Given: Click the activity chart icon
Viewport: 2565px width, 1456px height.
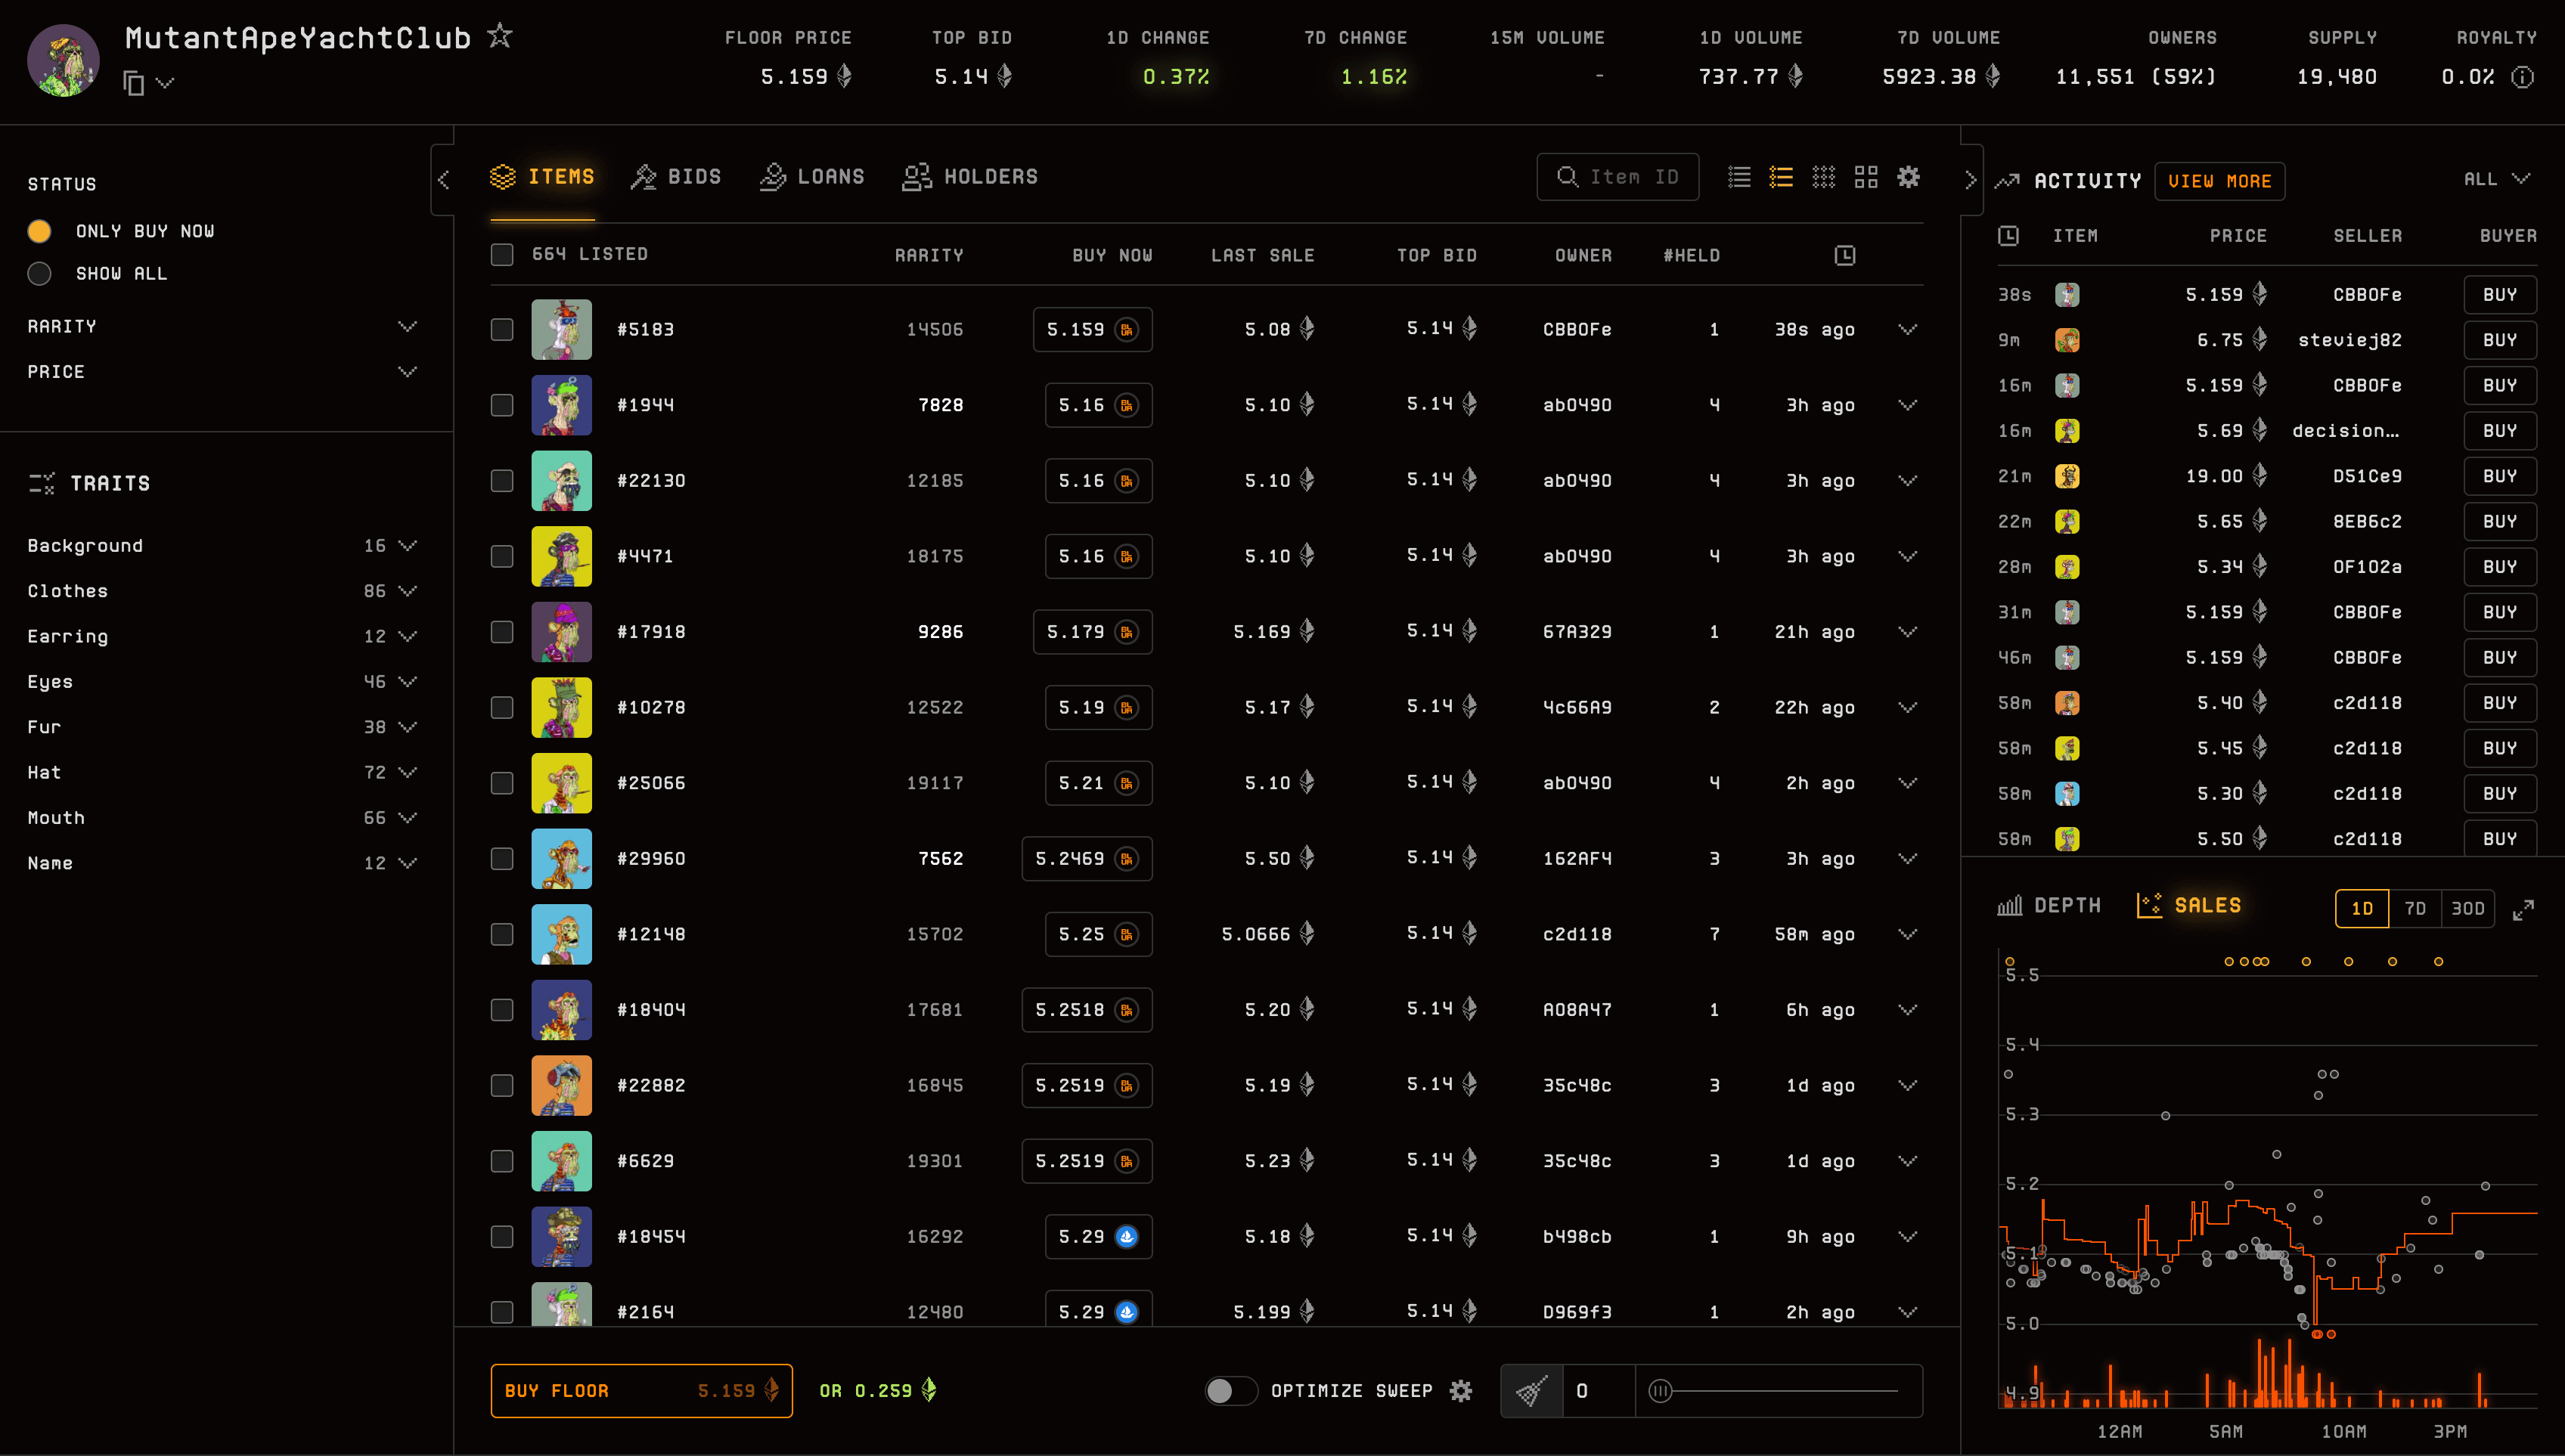Looking at the screenshot, I should (2007, 181).
